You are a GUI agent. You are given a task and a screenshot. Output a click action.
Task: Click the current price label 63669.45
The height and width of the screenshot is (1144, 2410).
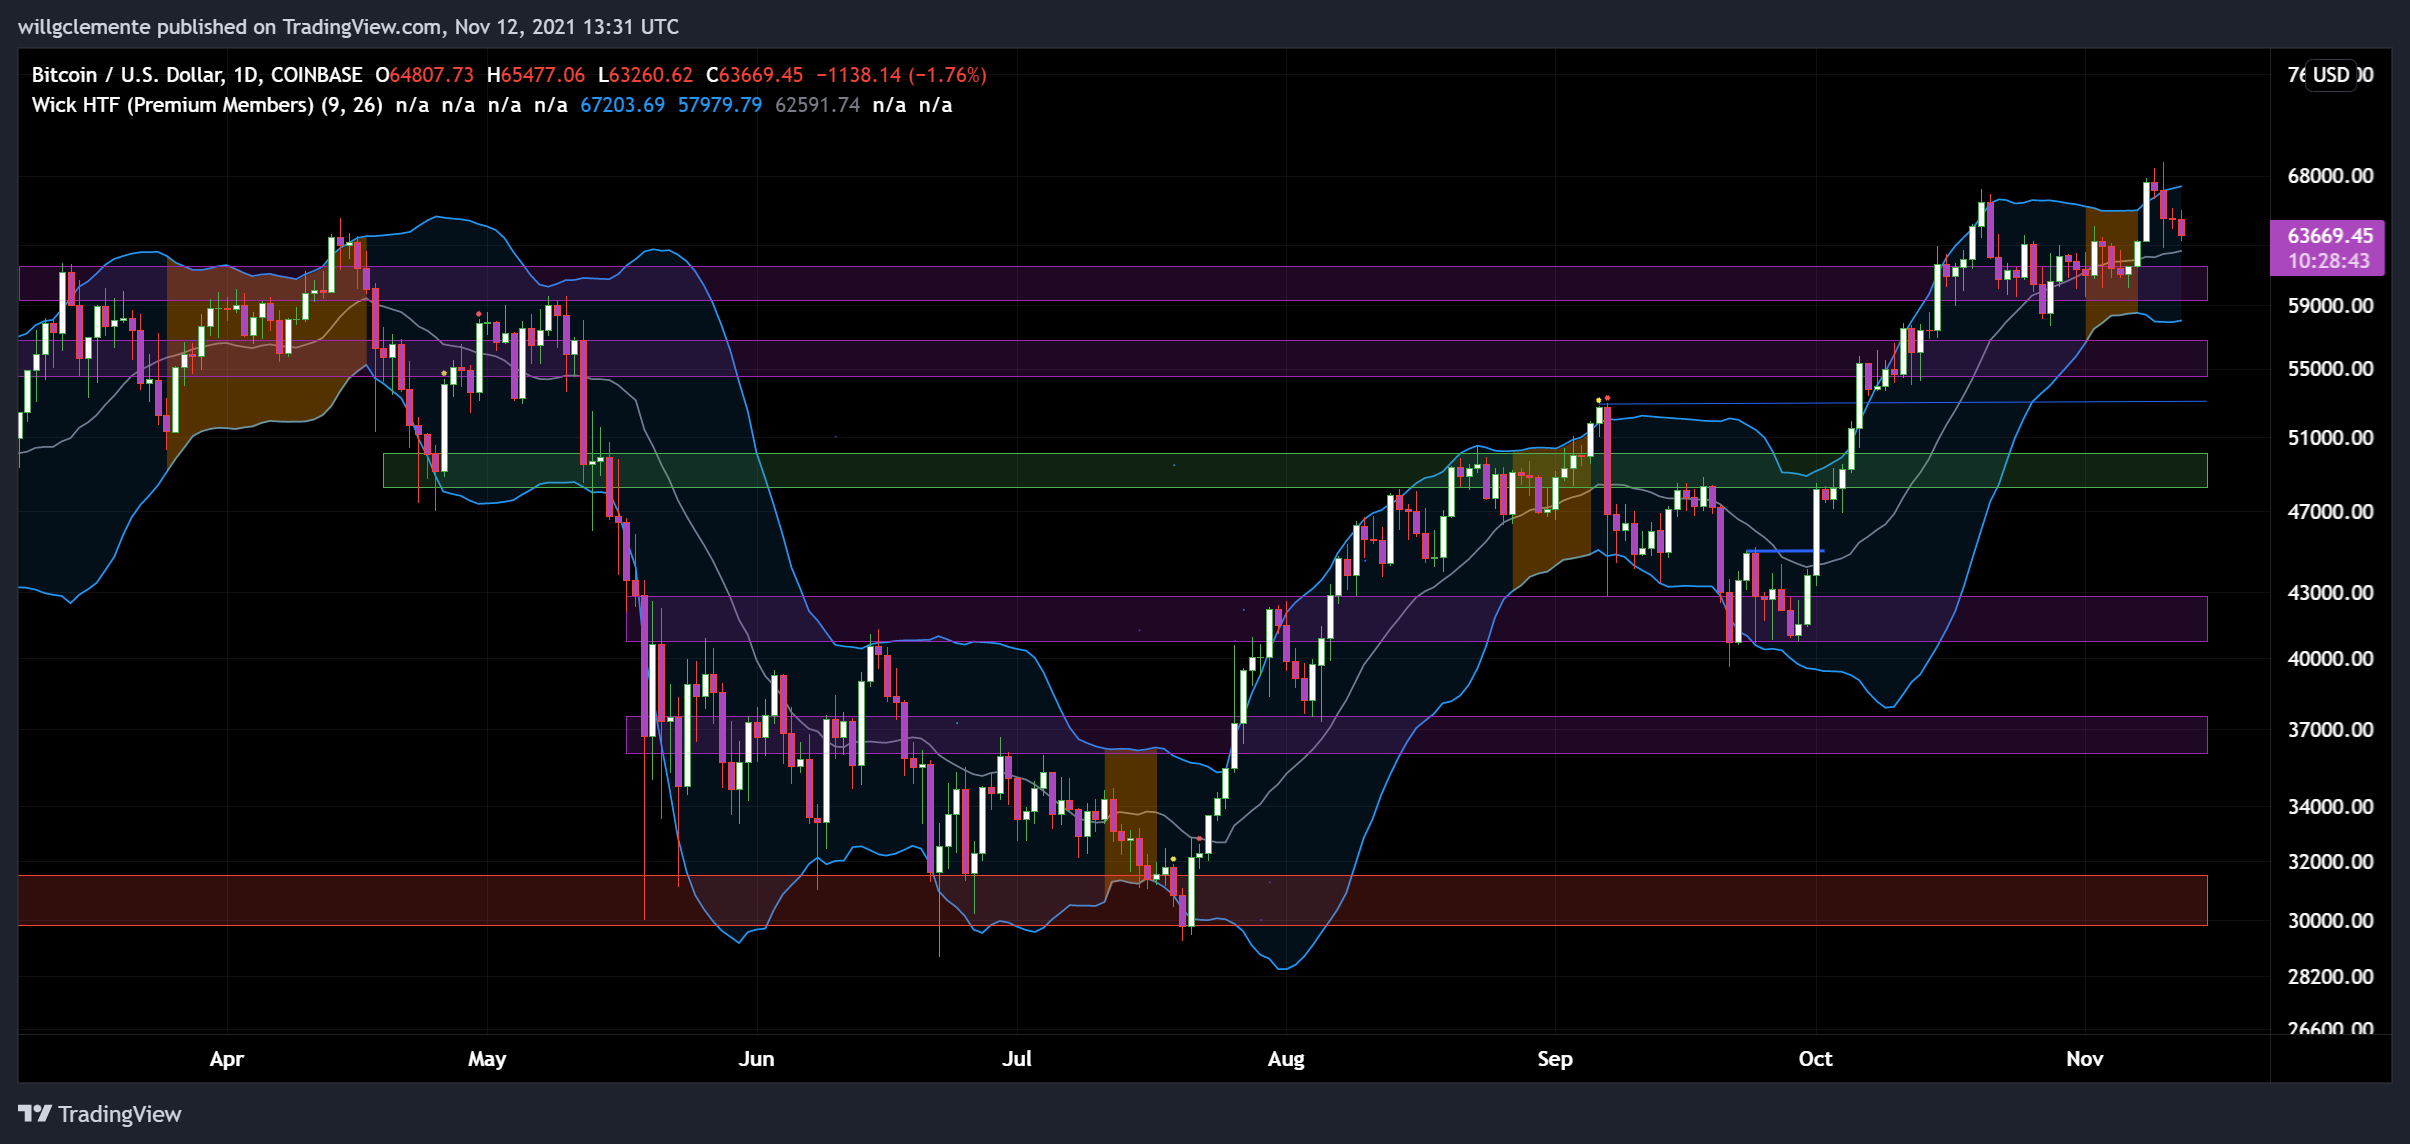click(2329, 236)
